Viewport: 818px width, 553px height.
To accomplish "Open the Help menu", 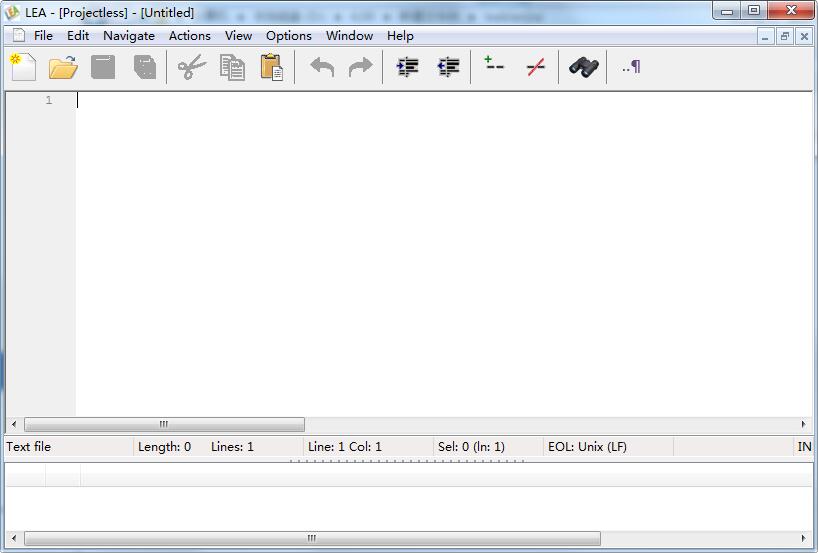I will [x=400, y=35].
